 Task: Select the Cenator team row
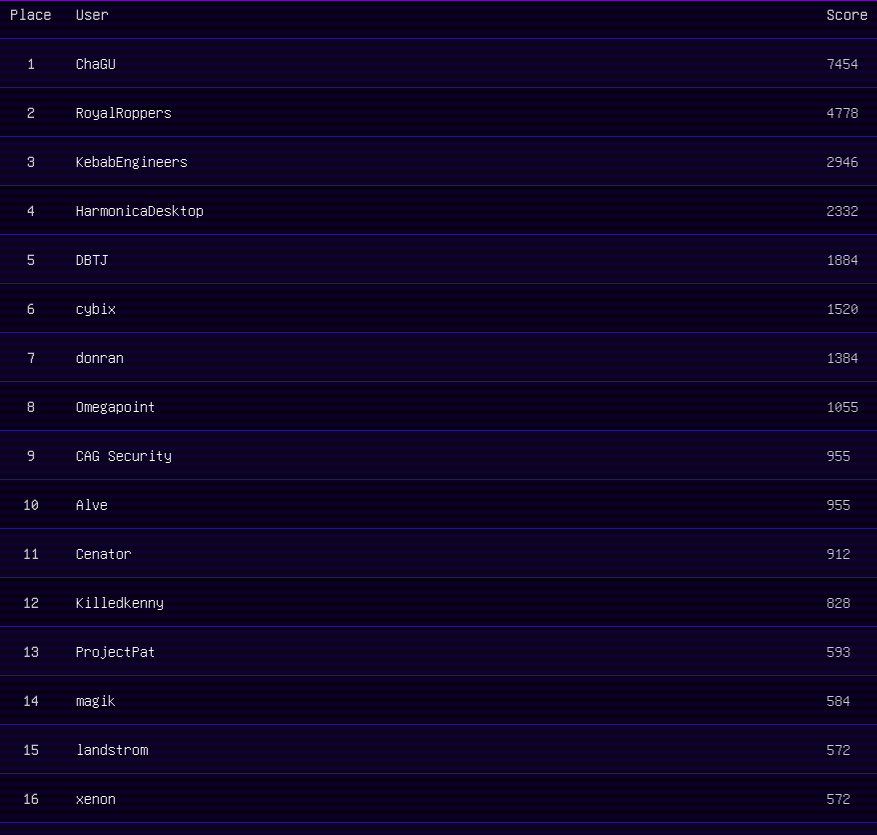point(103,554)
